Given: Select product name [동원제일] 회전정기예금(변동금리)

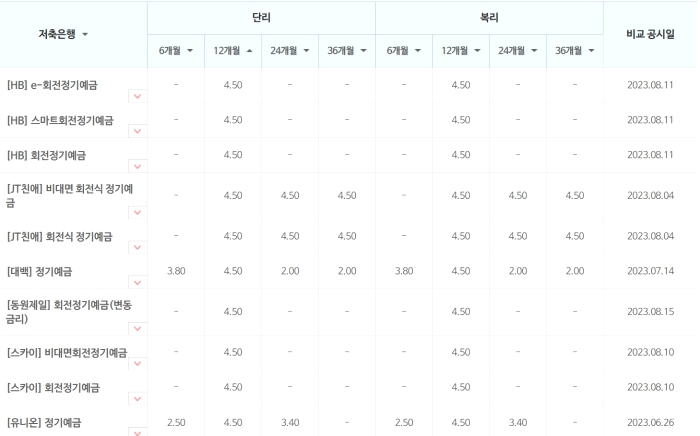Looking at the screenshot, I should (69, 311).
